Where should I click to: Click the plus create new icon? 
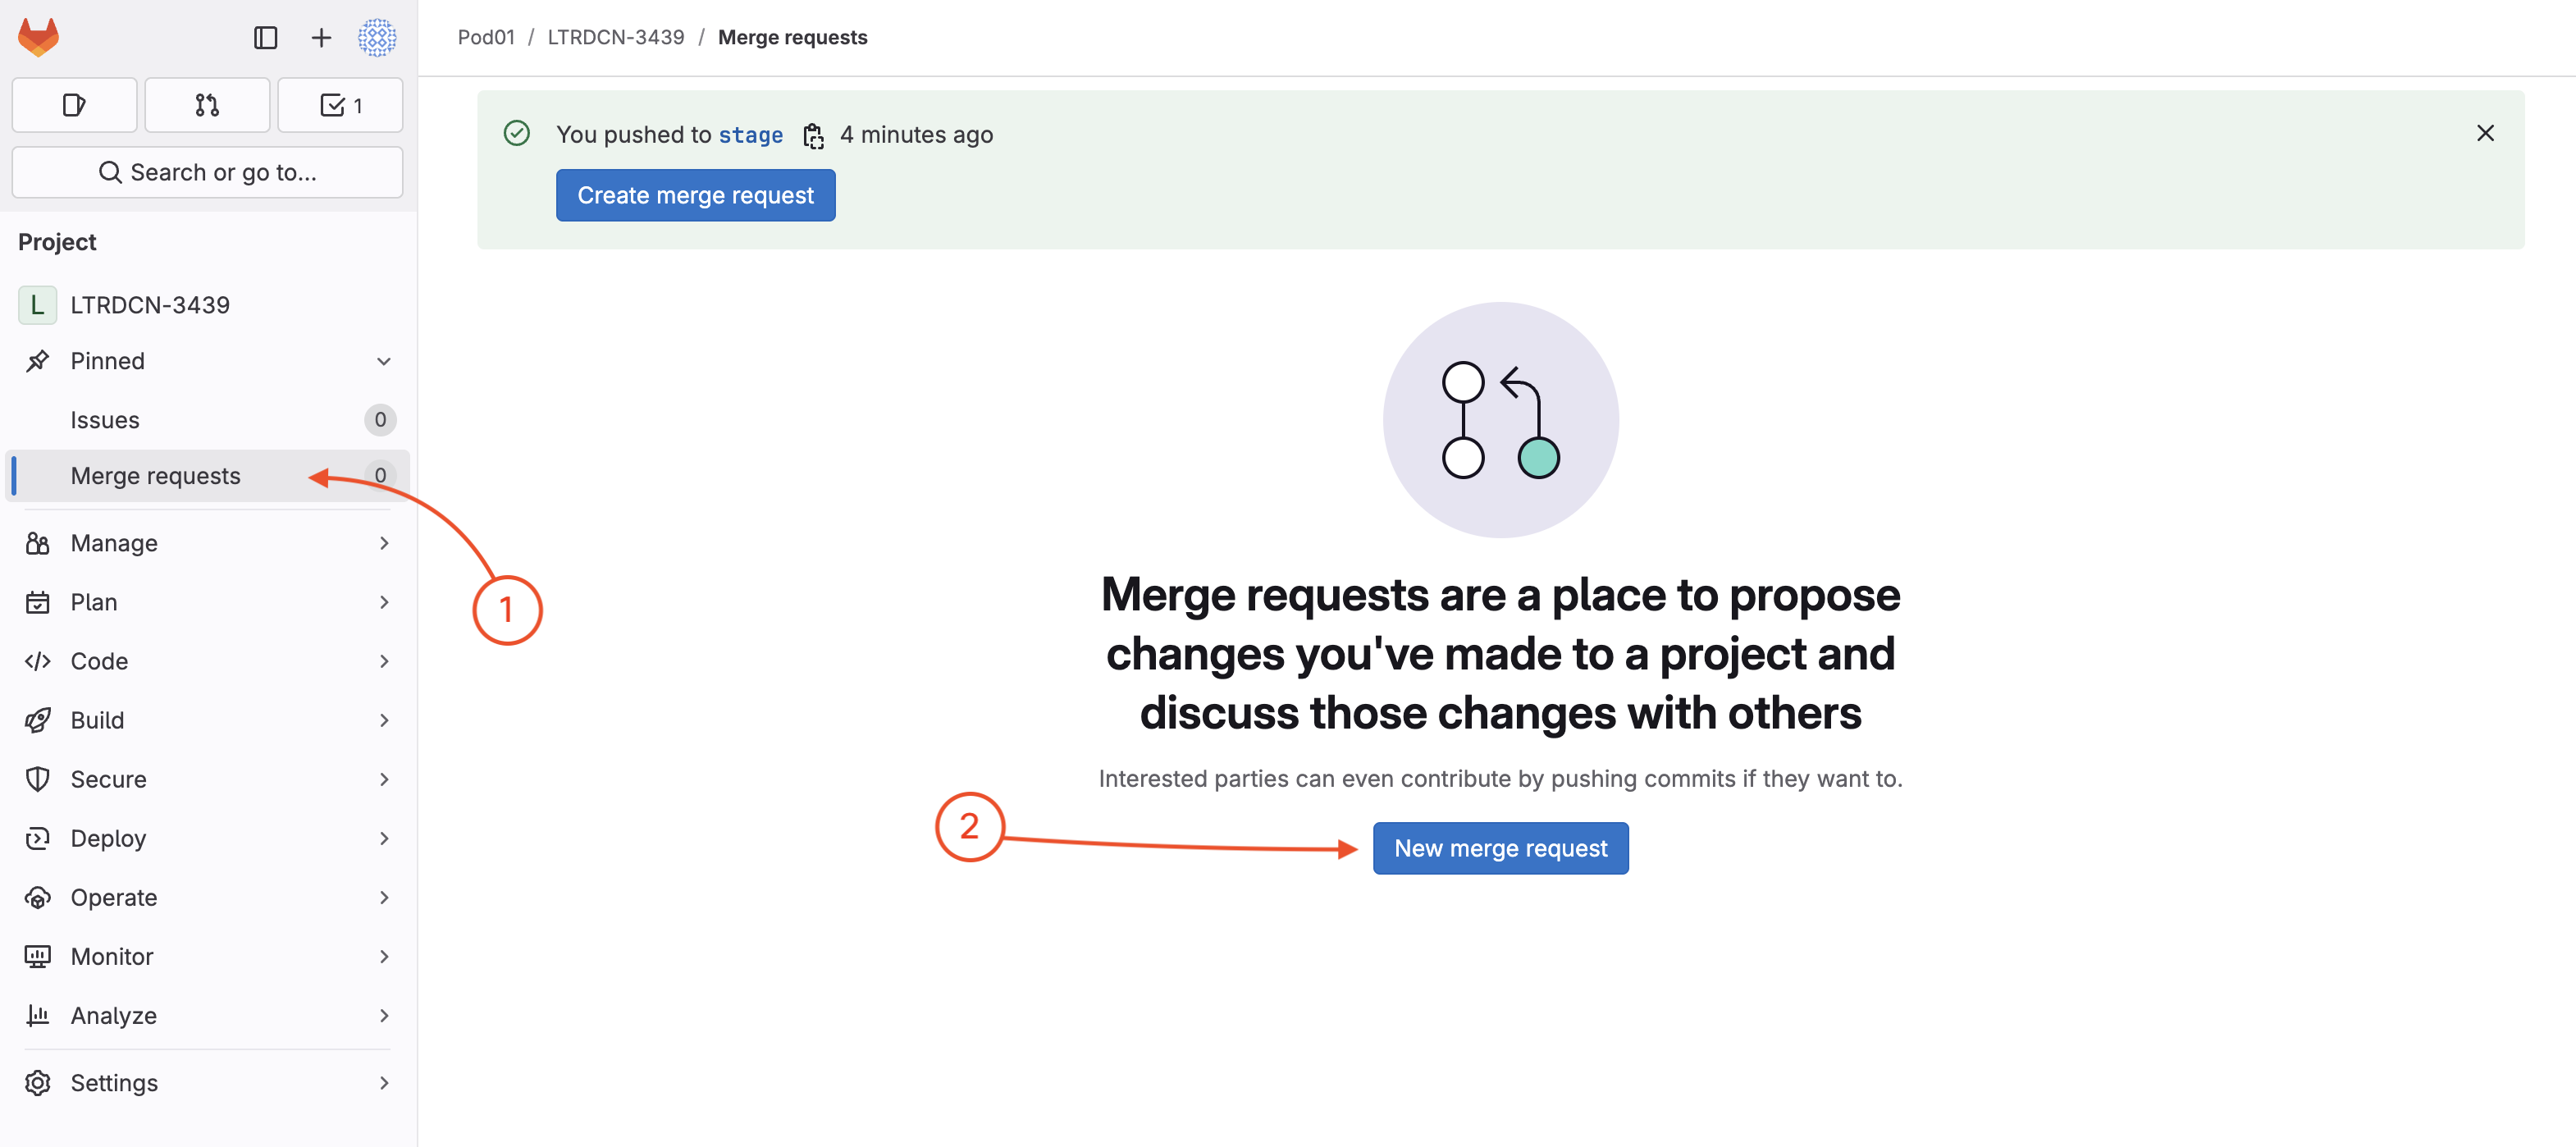[321, 38]
